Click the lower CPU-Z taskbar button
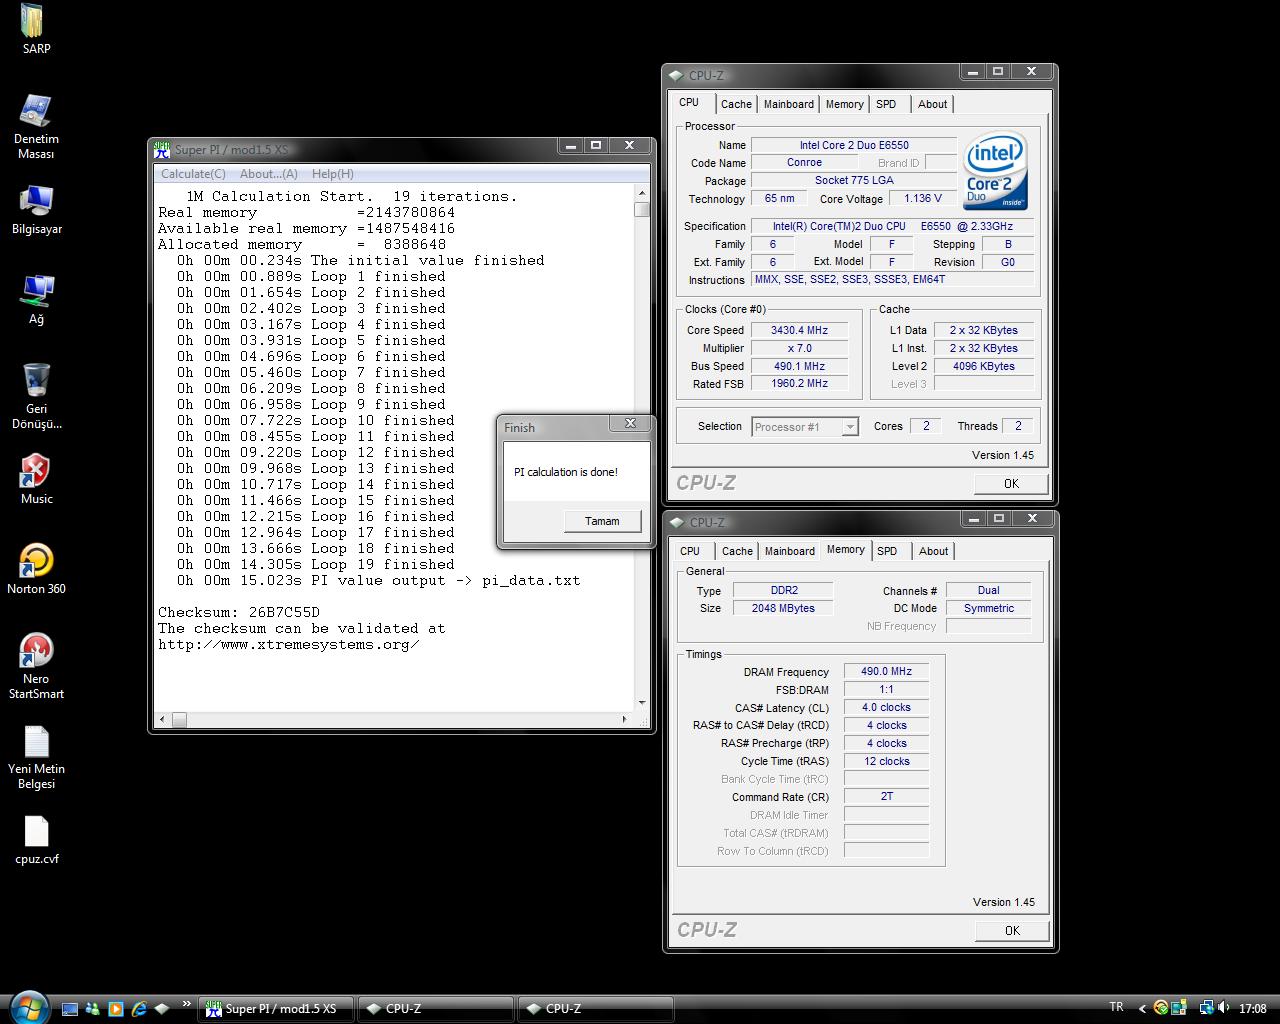The height and width of the screenshot is (1024, 1280). point(595,1009)
